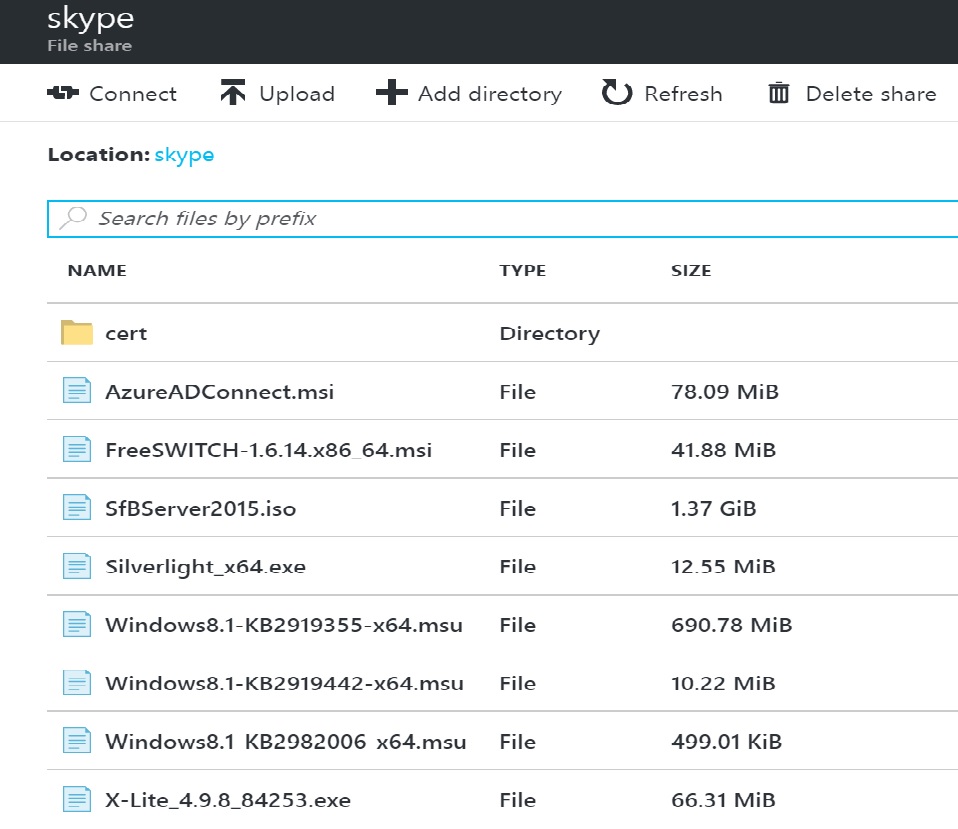Select the Connect toolbar label
This screenshot has width=958, height=829.
click(x=133, y=94)
